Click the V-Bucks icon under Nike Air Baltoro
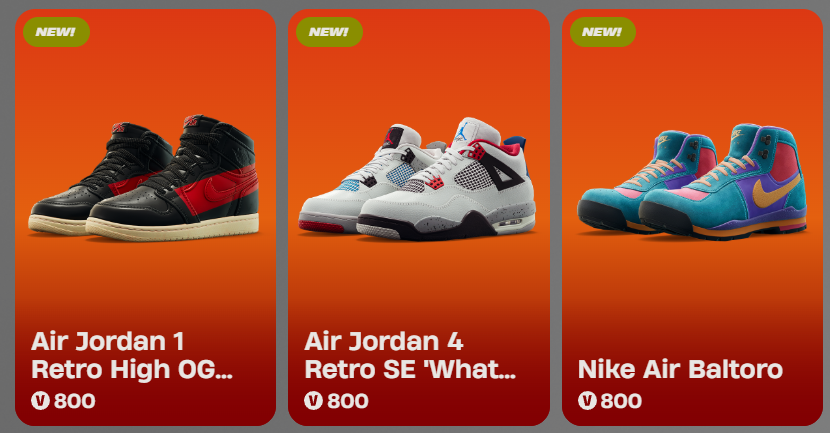This screenshot has height=433, width=830. click(587, 401)
